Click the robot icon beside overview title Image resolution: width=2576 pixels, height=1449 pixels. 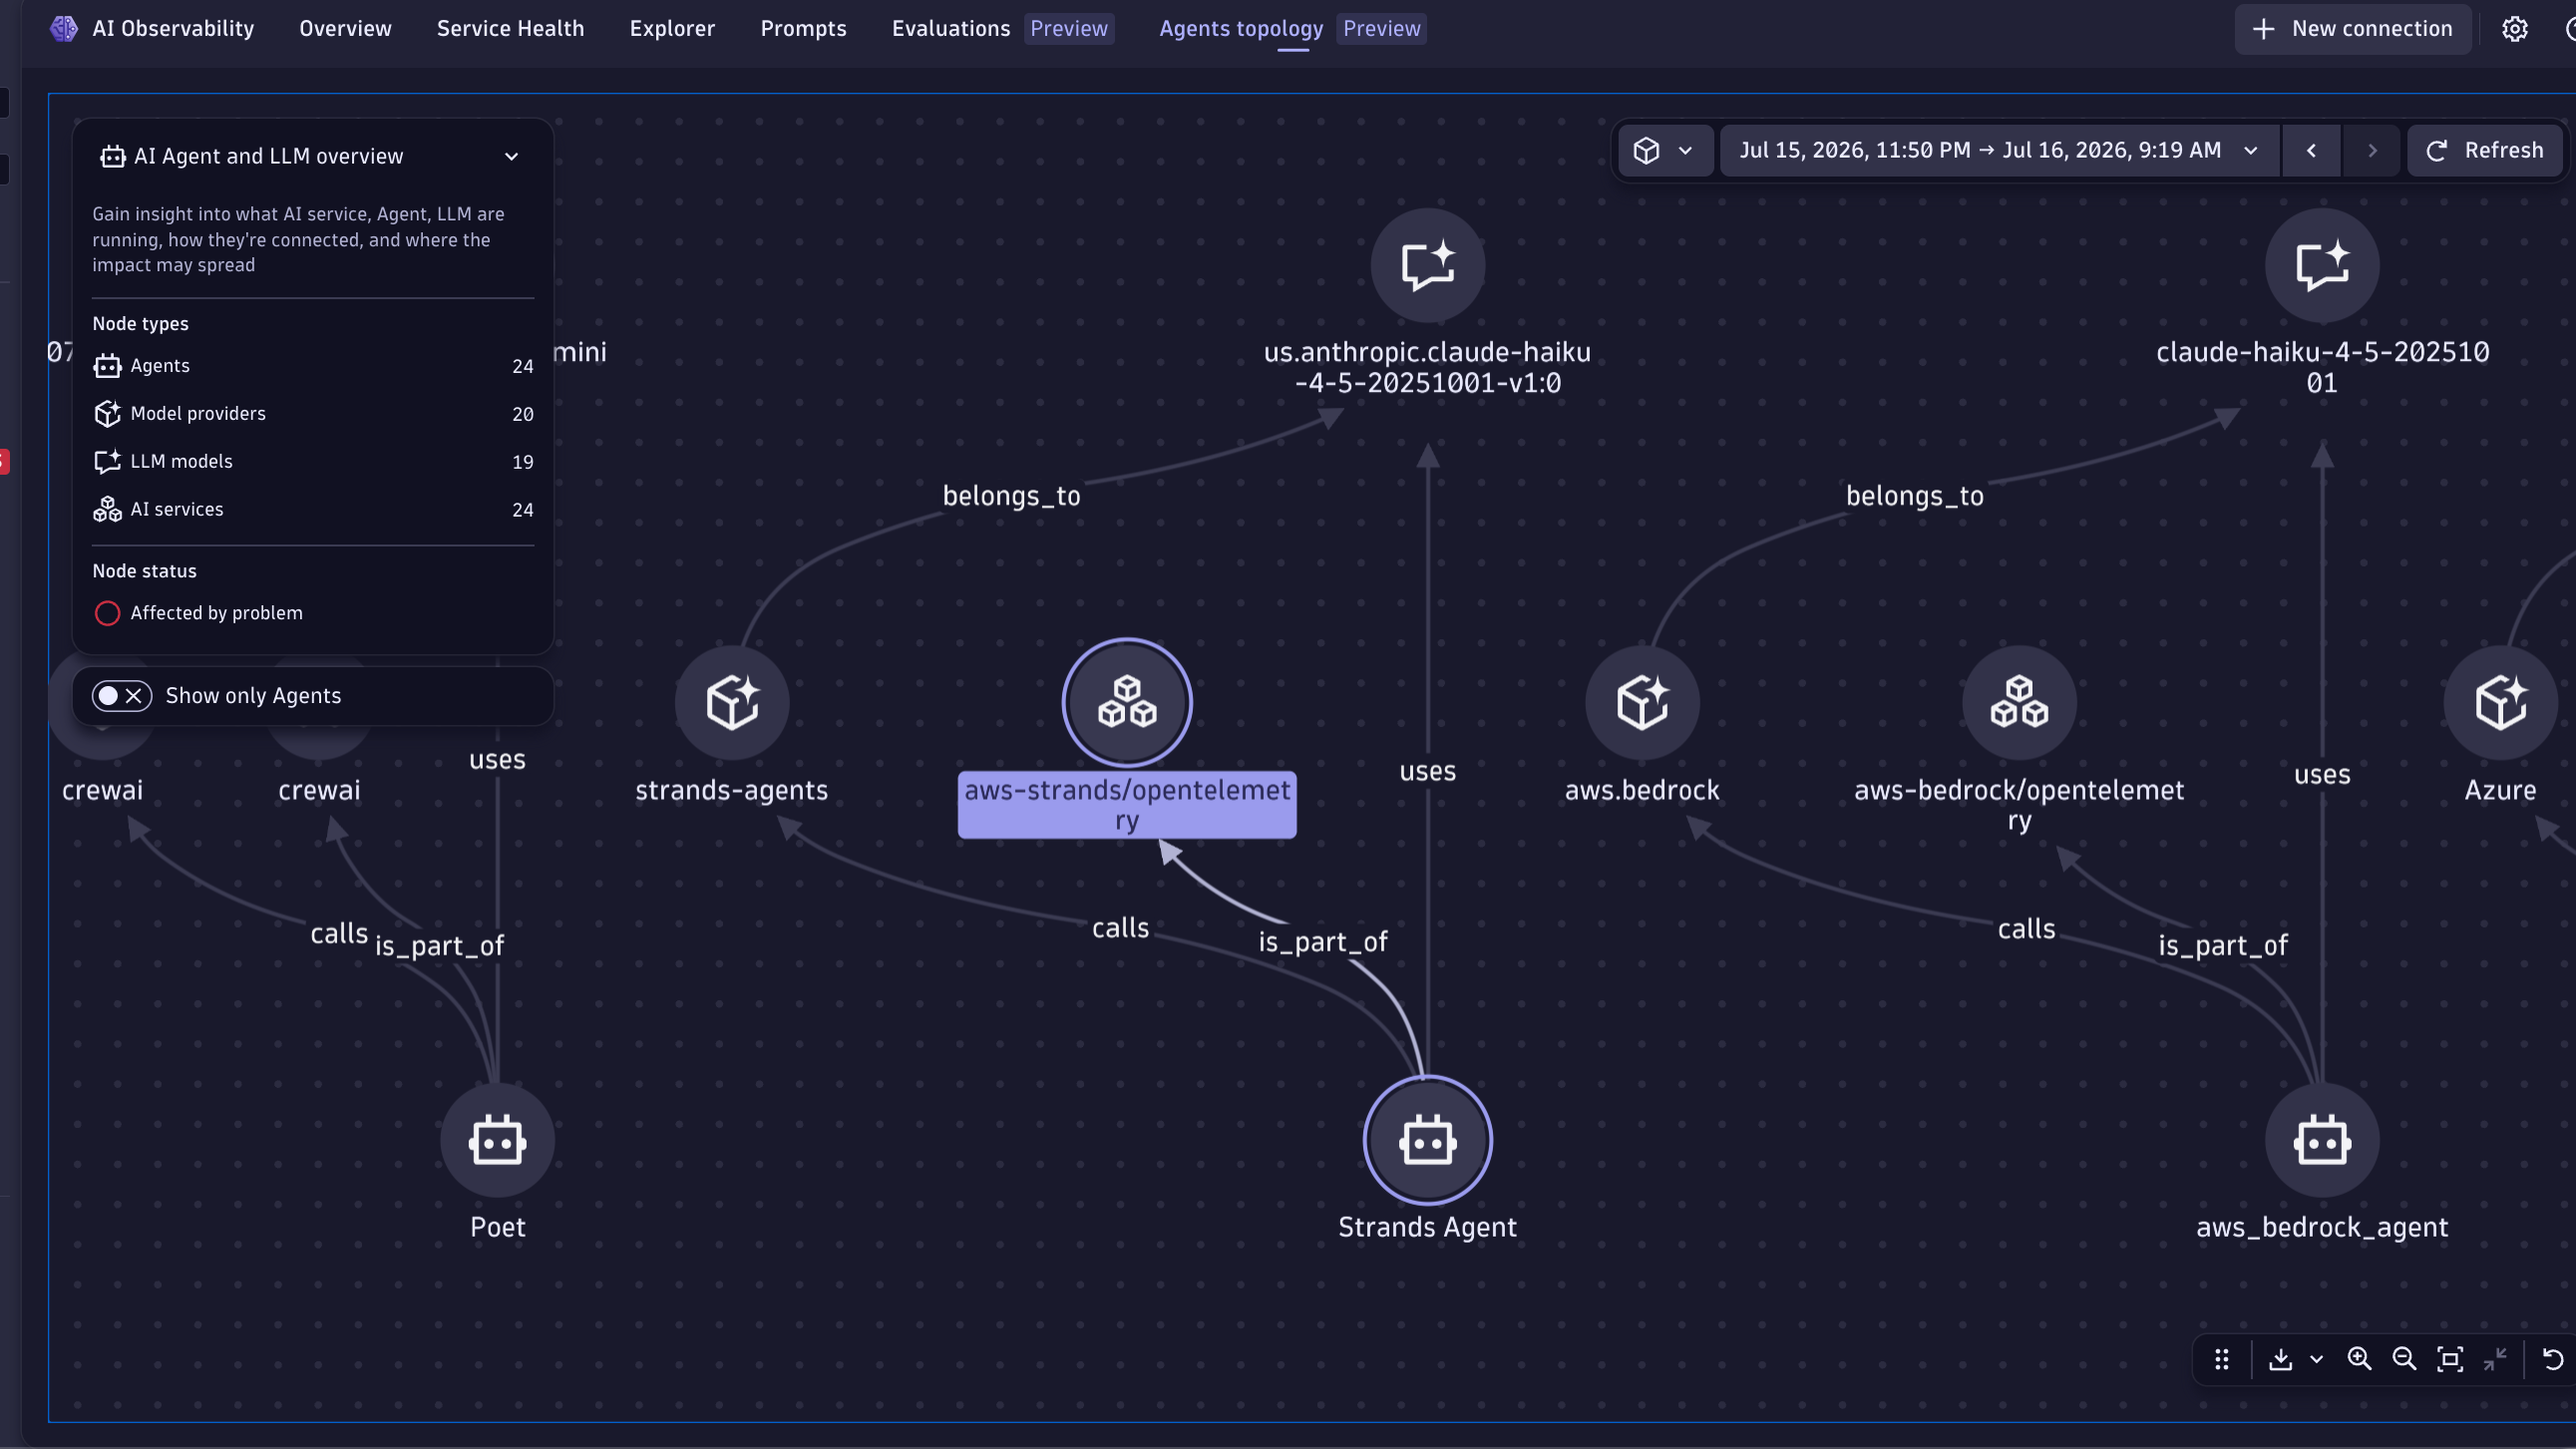[x=112, y=156]
